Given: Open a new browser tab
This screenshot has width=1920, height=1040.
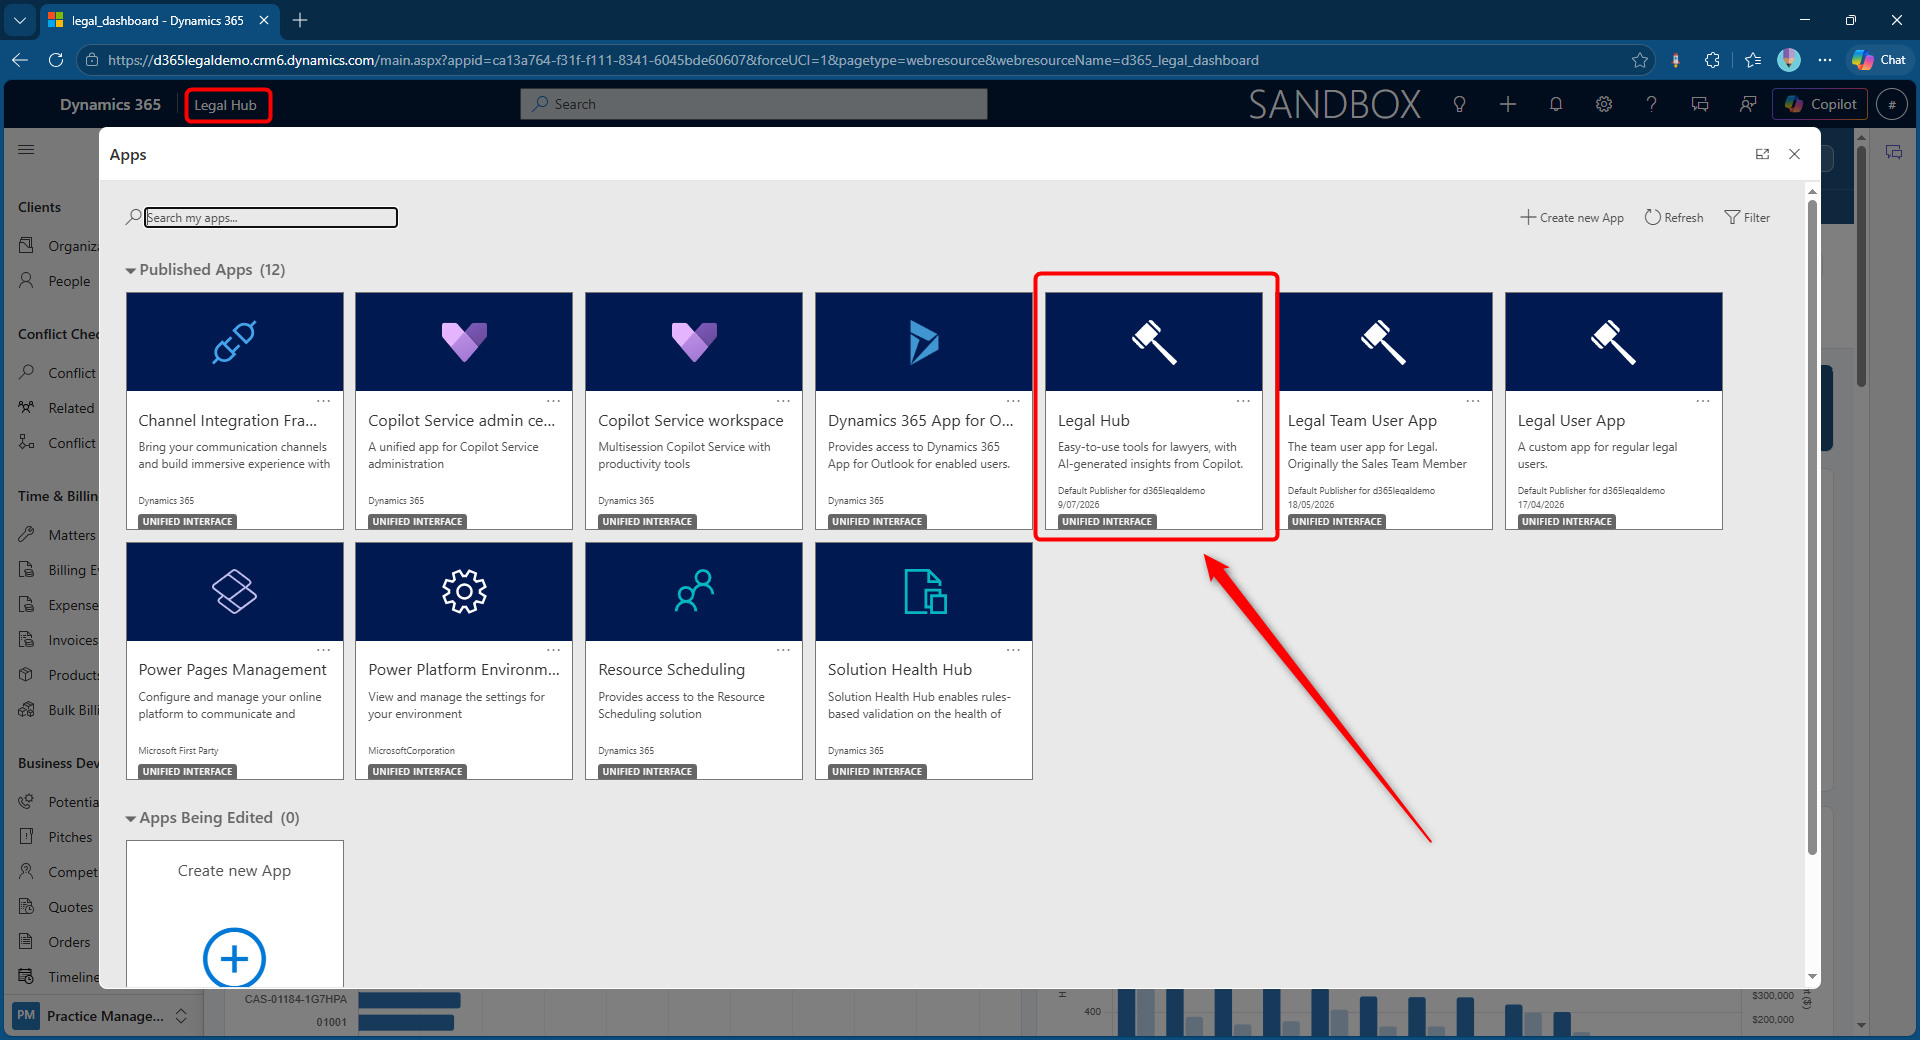Looking at the screenshot, I should click(x=300, y=20).
